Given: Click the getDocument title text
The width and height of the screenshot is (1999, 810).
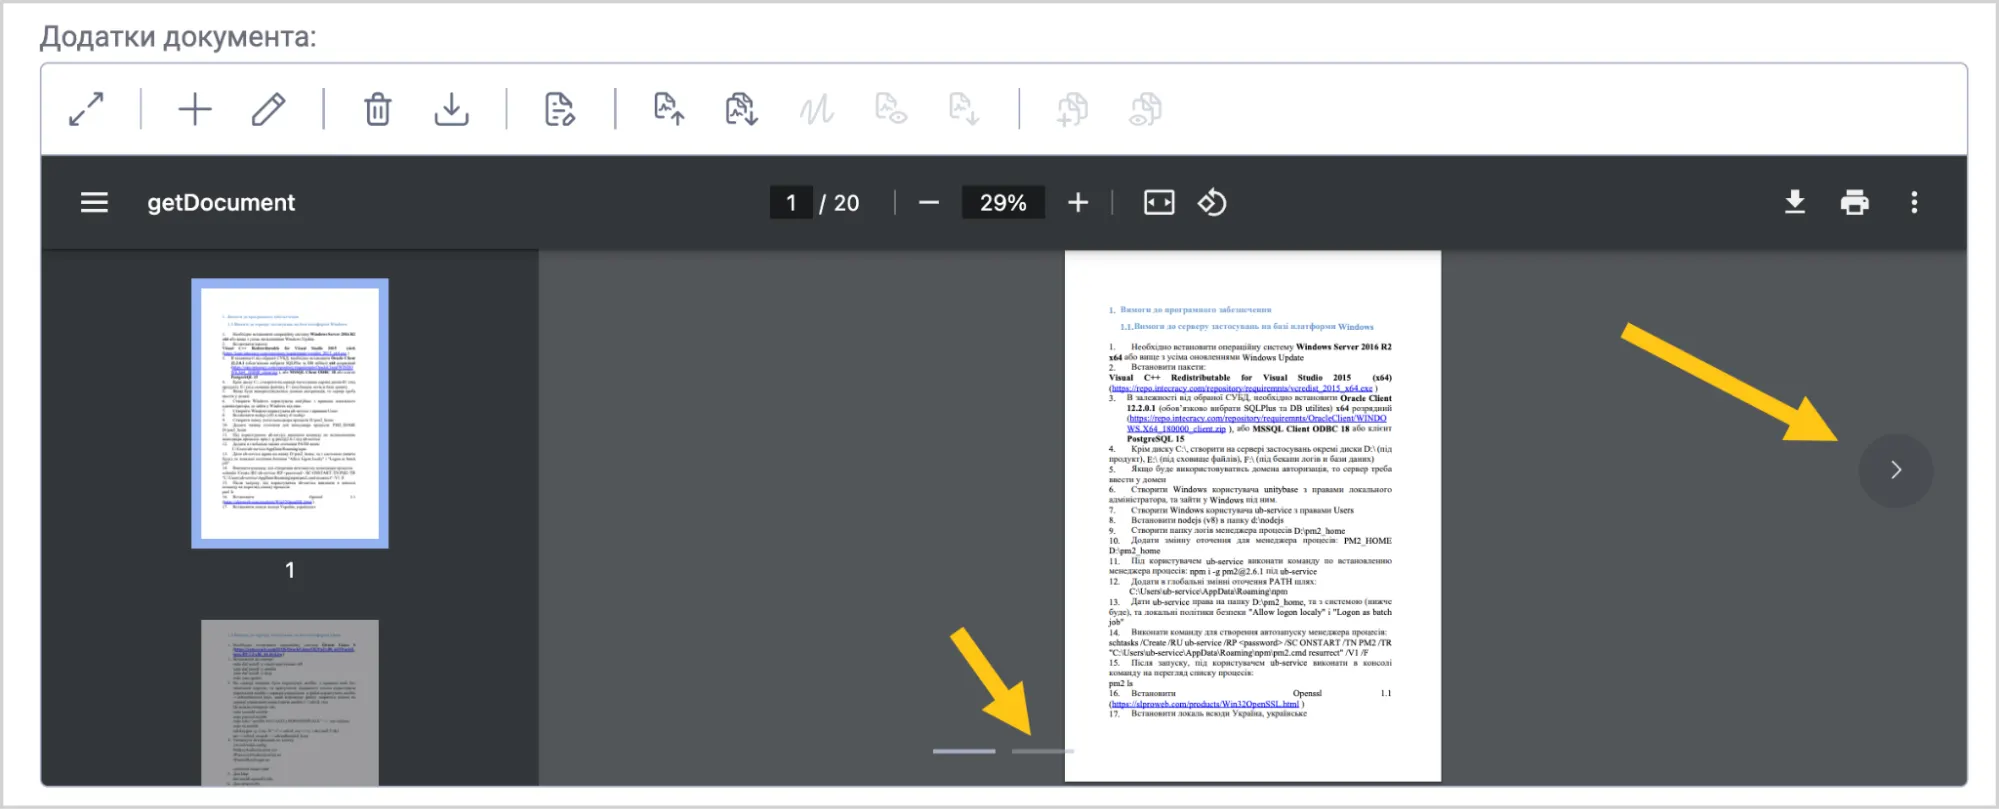Looking at the screenshot, I should click(x=221, y=203).
